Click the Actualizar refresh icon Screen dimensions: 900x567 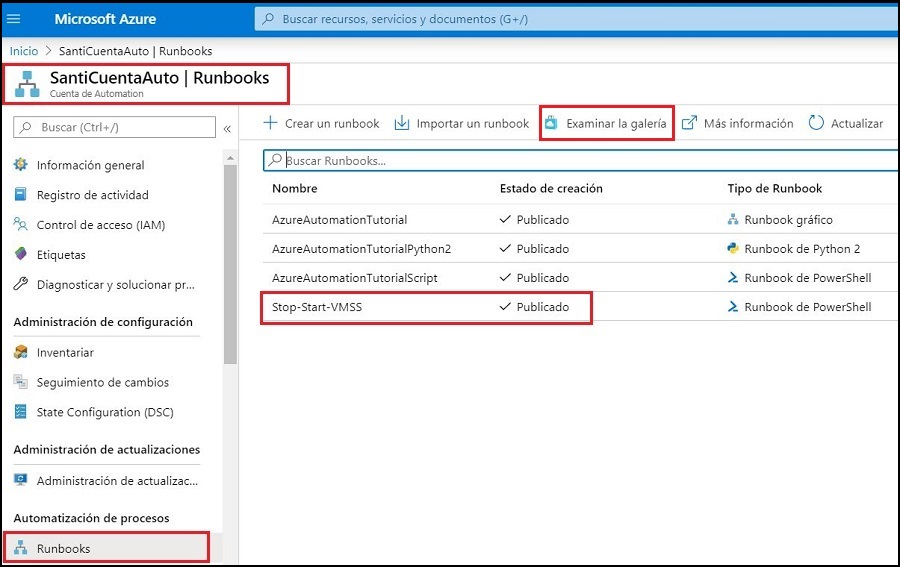[816, 123]
